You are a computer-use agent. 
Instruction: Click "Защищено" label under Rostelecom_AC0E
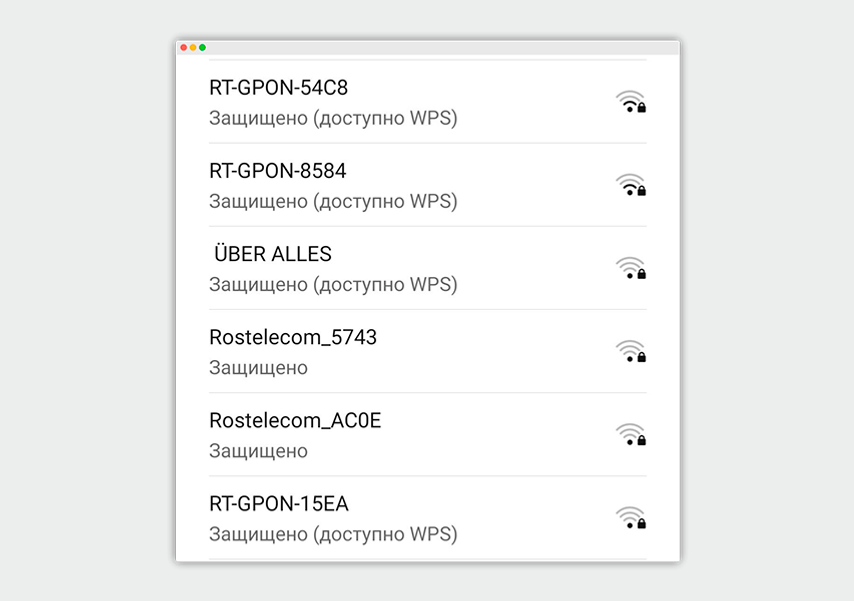[x=259, y=452]
